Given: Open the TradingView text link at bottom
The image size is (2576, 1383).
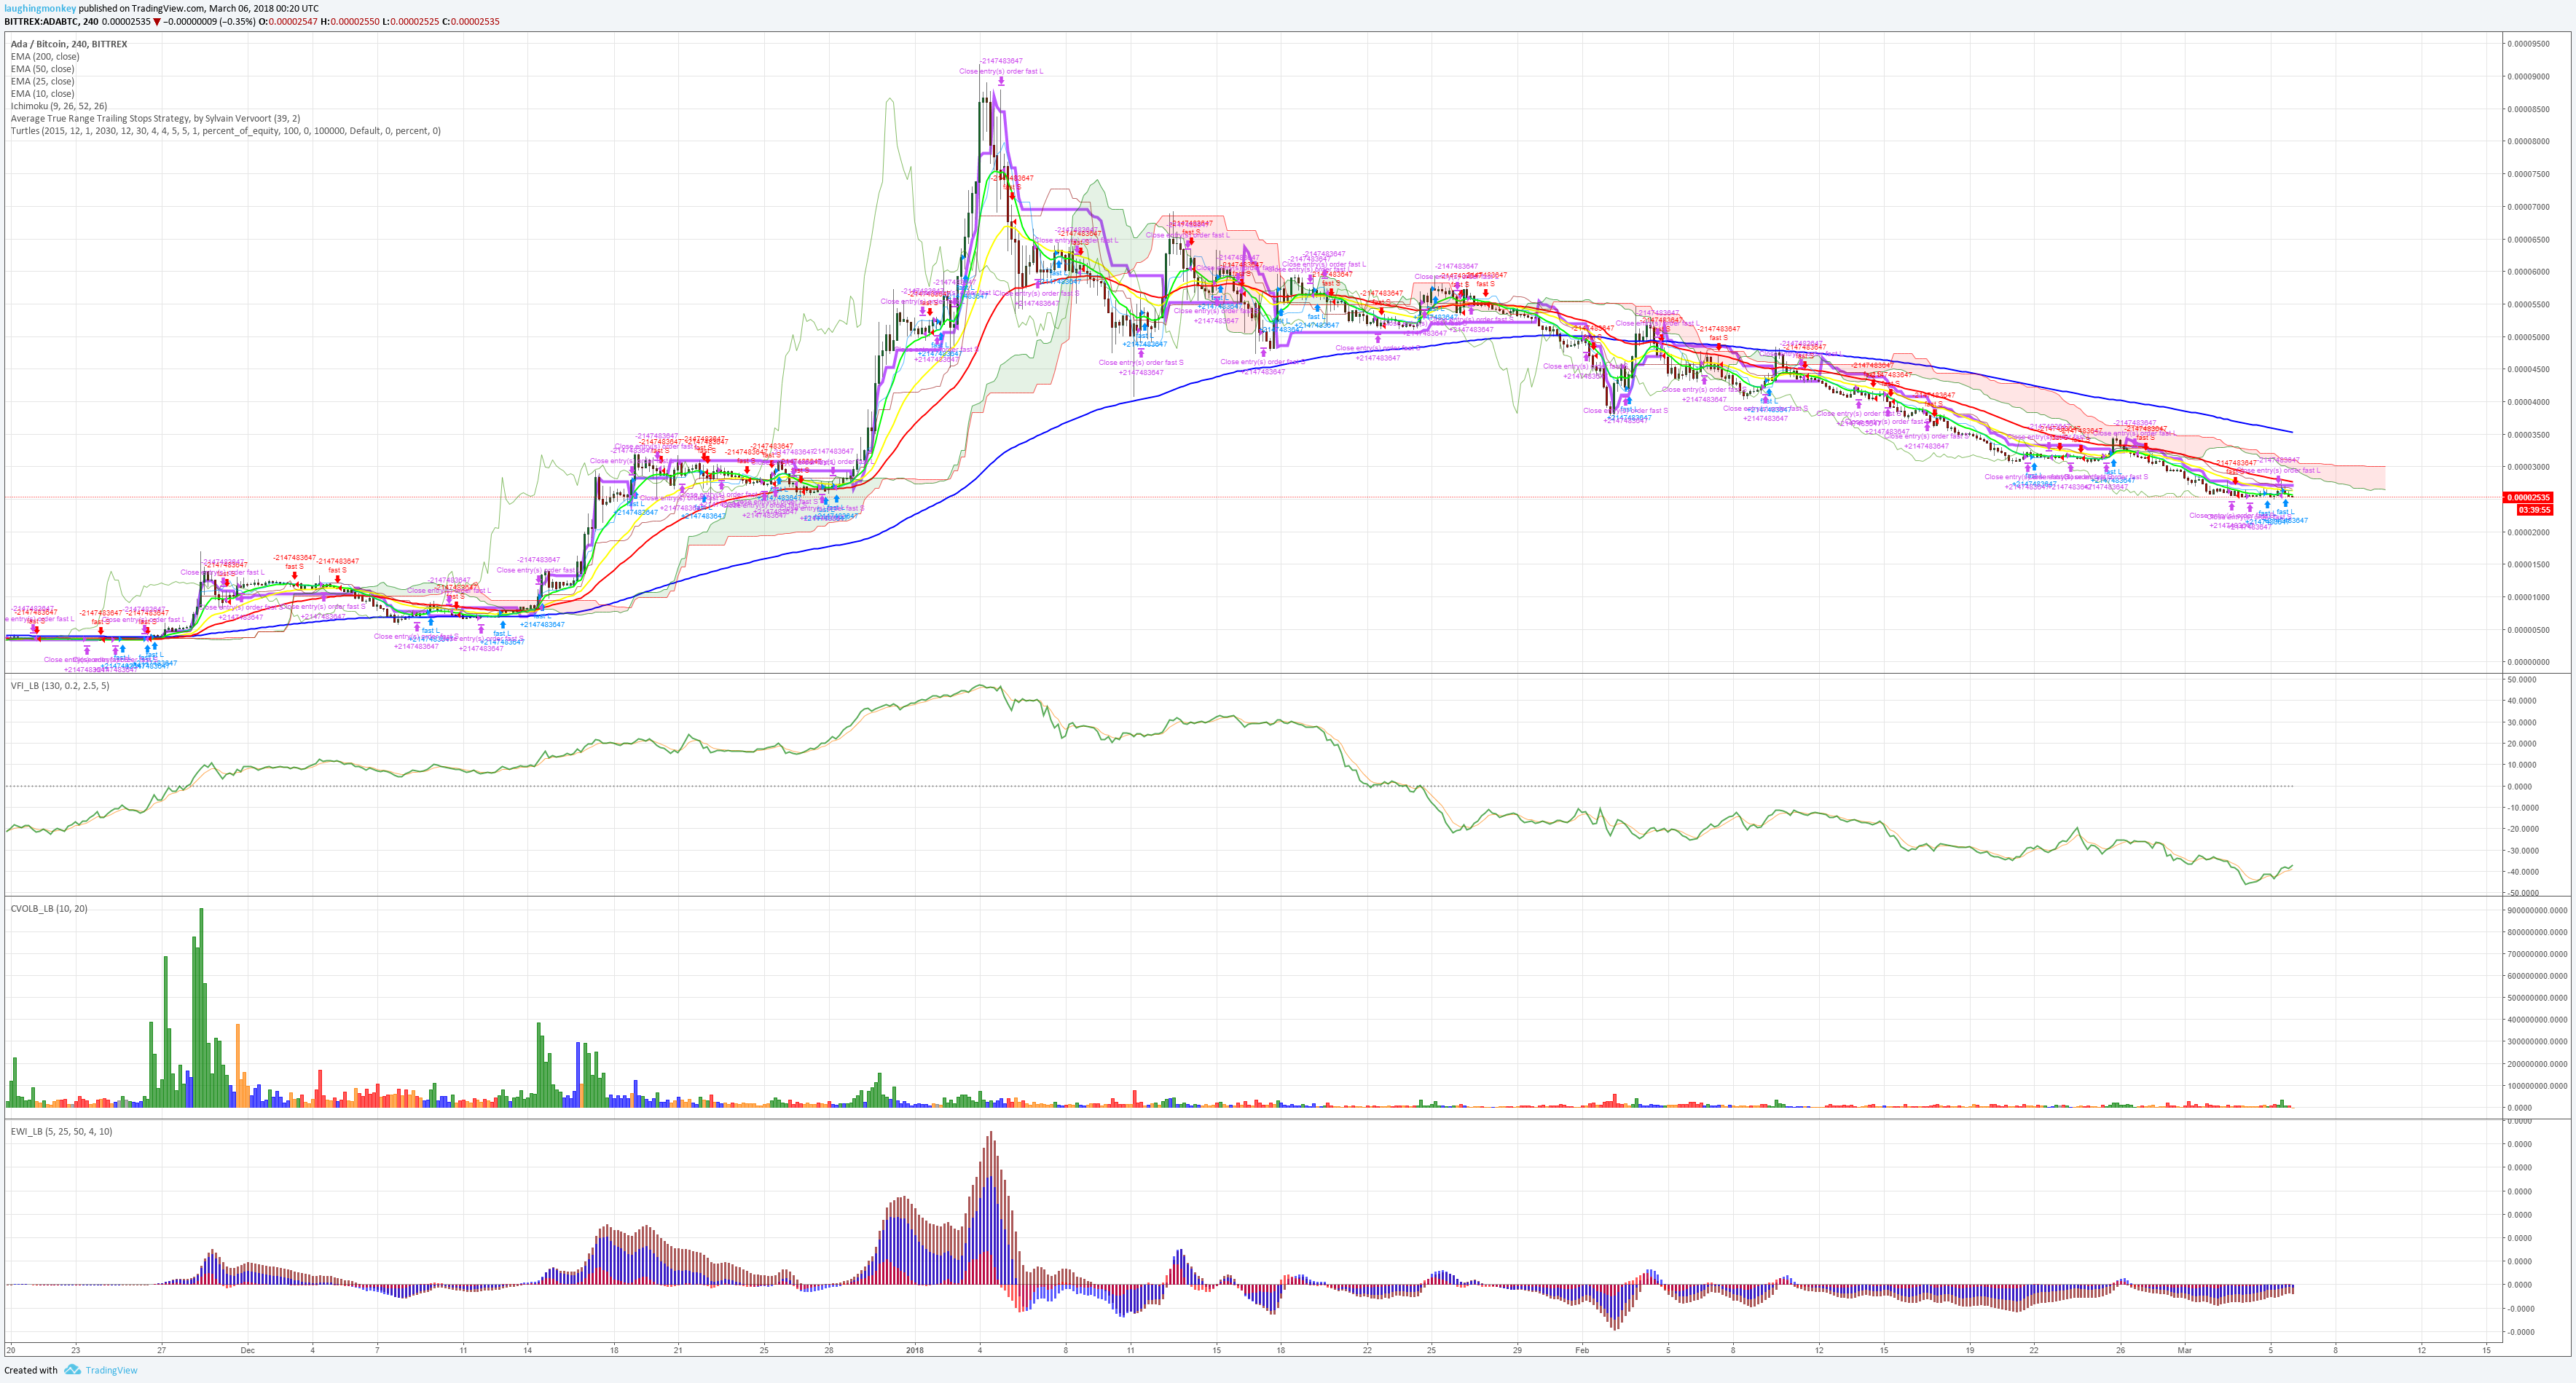Looking at the screenshot, I should click(x=111, y=1370).
